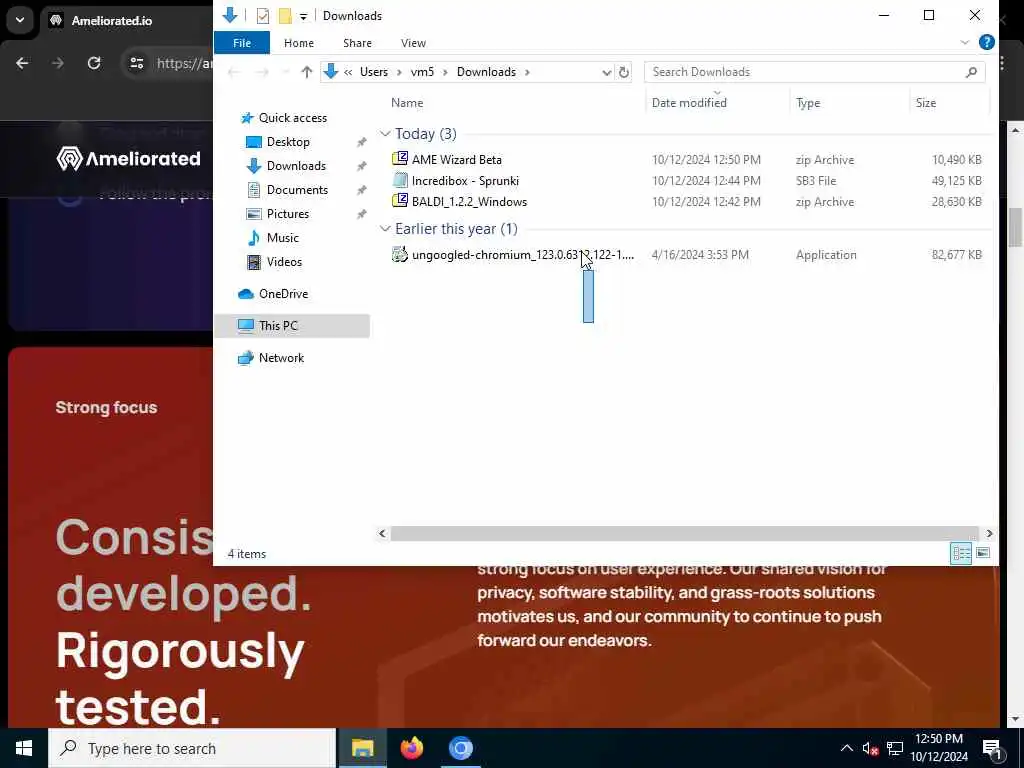This screenshot has width=1024, height=768.
Task: Select the Incredibox - Sprunki file
Action: [x=465, y=181]
